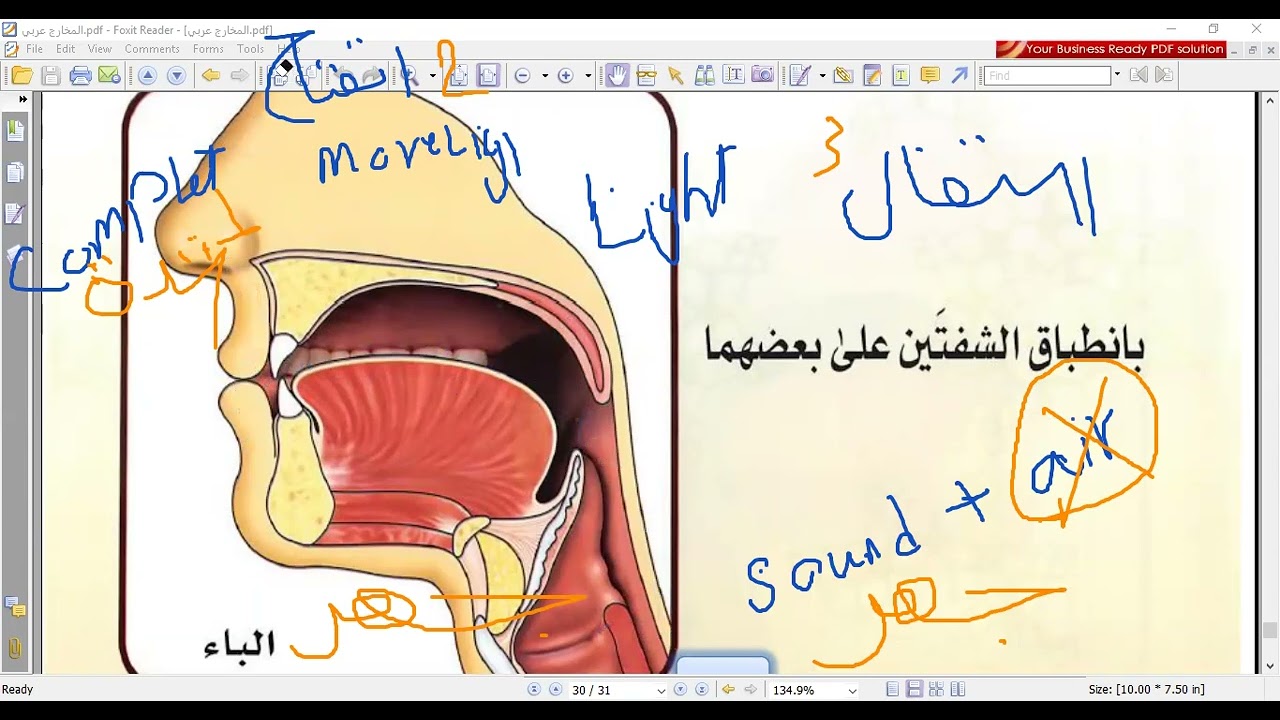Image resolution: width=1280 pixels, height=720 pixels.
Task: Click the vertical scrollbar up arrow
Action: click(x=1270, y=100)
